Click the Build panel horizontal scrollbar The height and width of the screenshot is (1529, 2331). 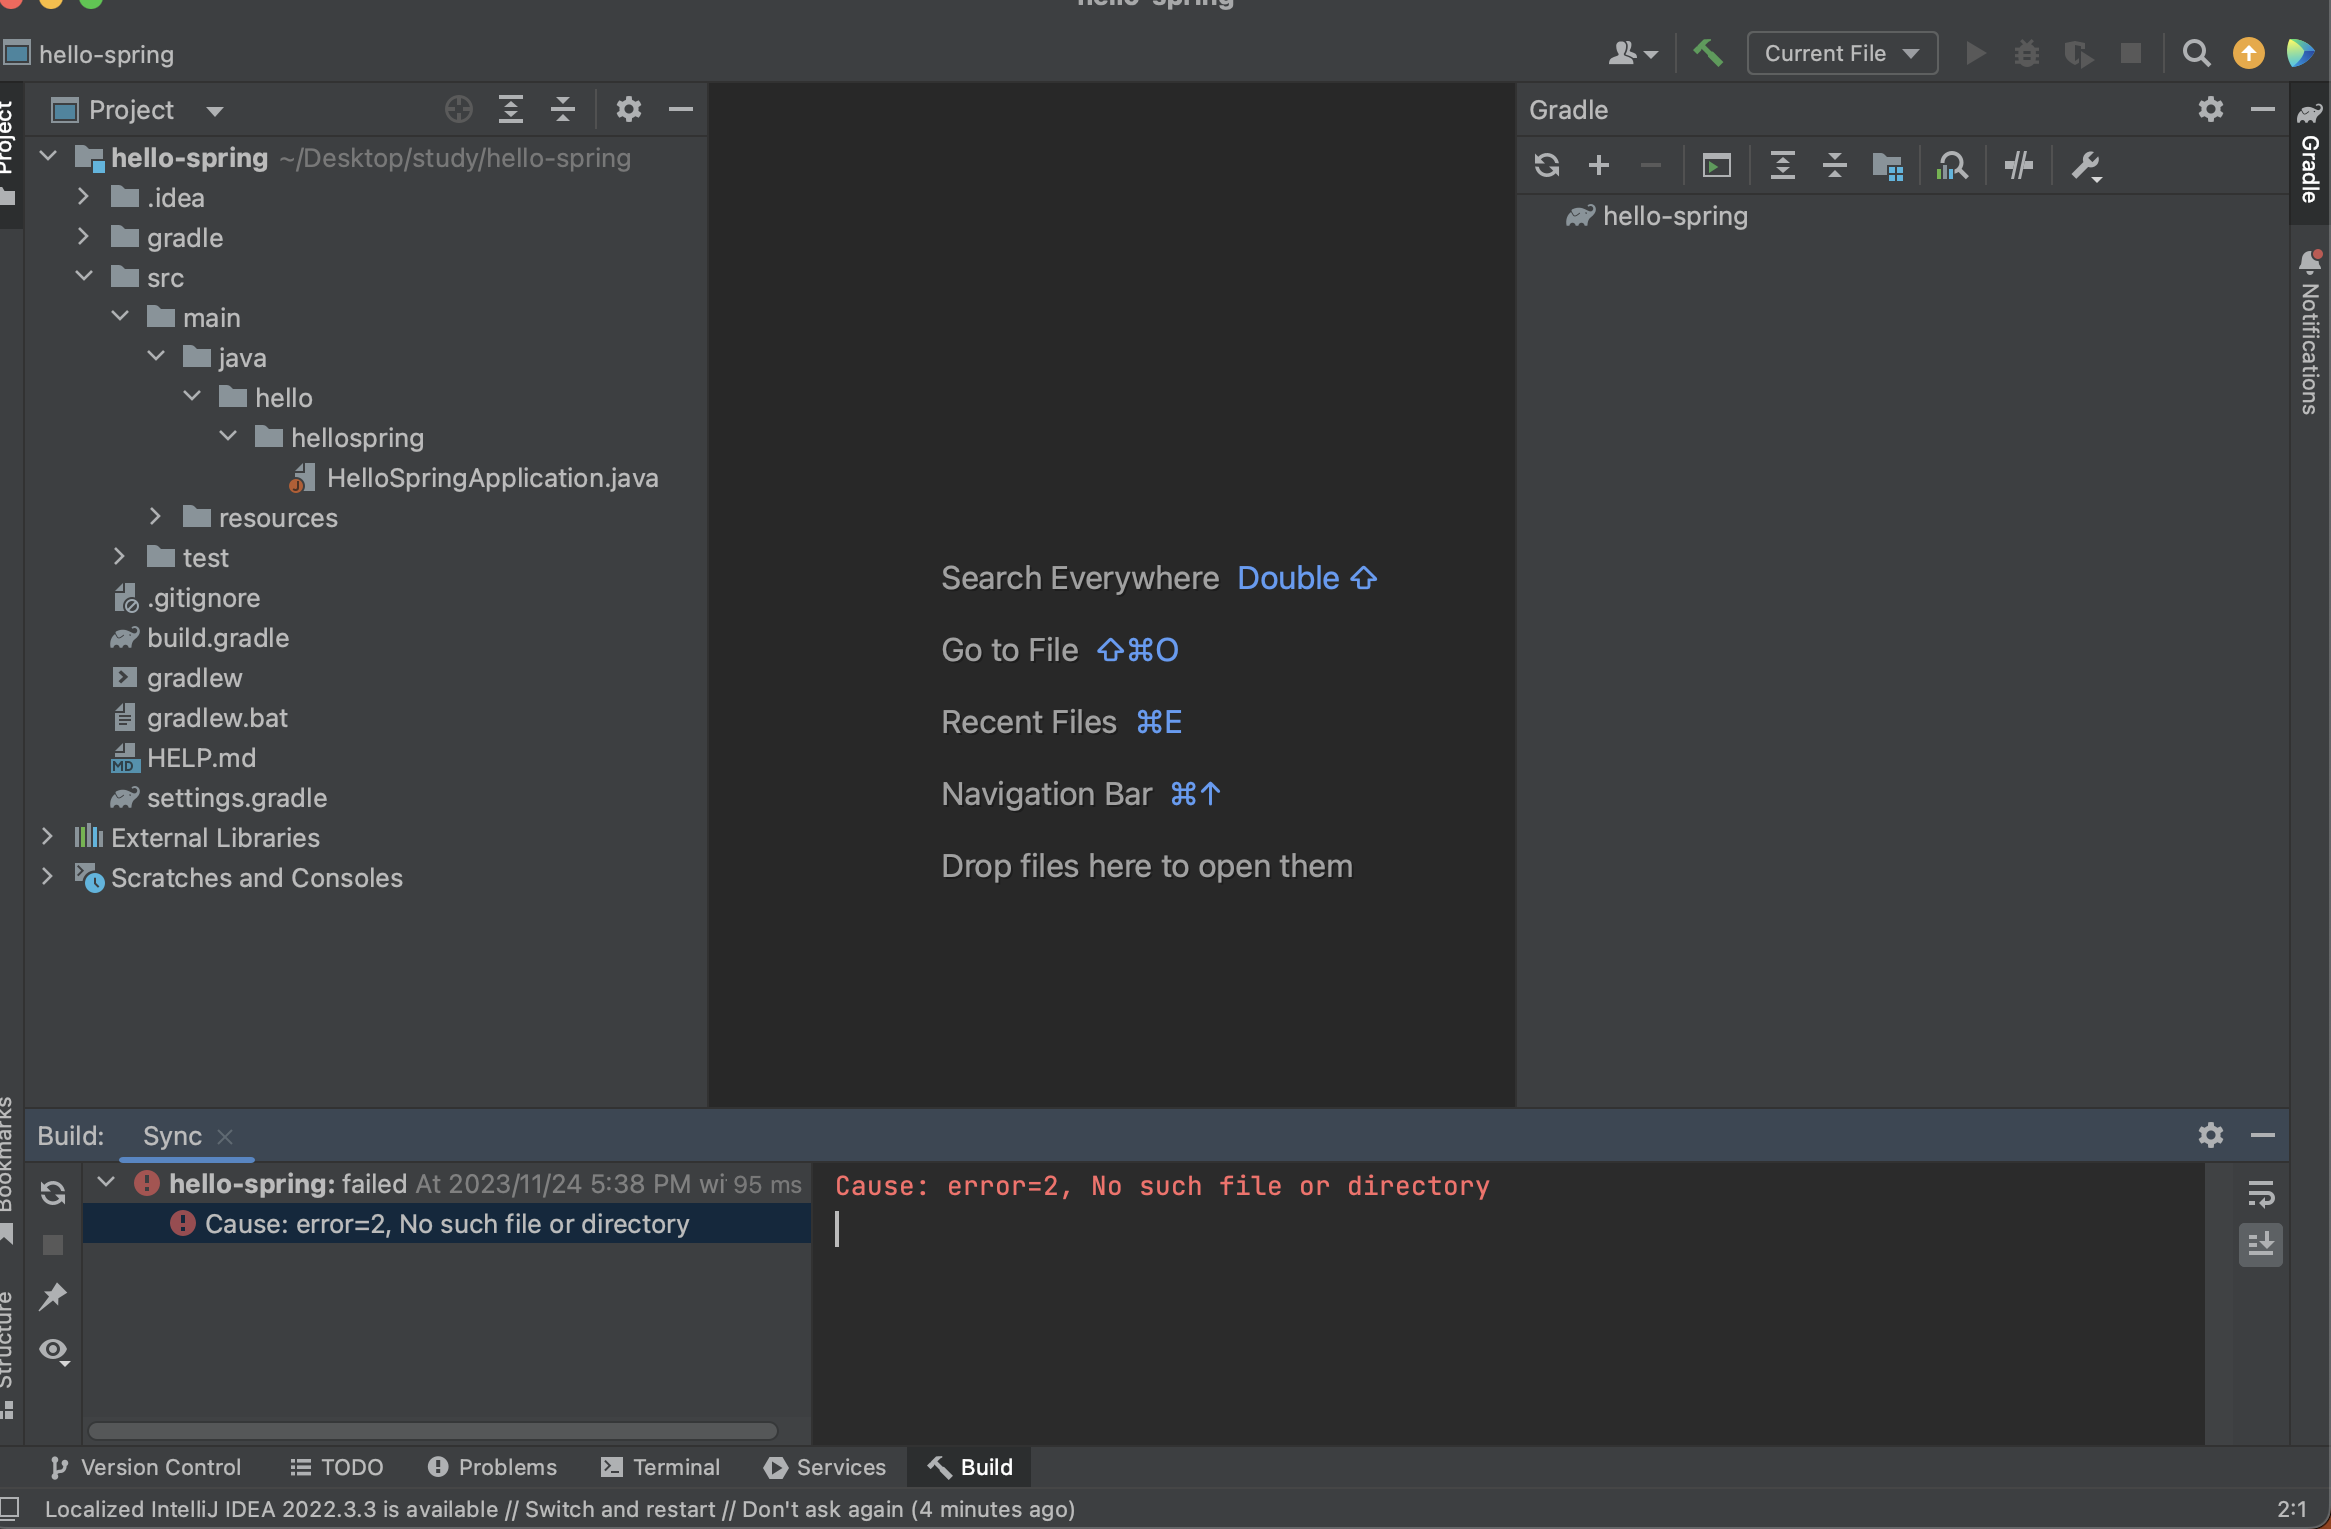pyautogui.click(x=433, y=1430)
